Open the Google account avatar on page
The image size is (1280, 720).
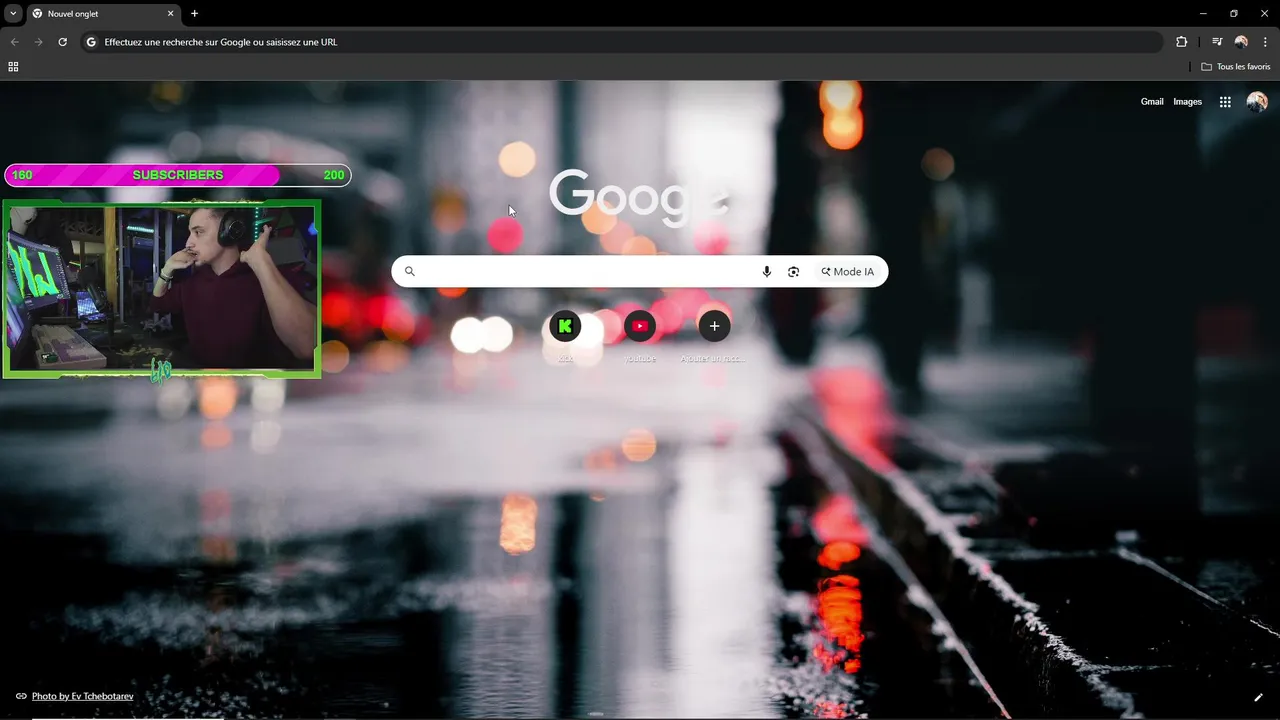pos(1257,102)
